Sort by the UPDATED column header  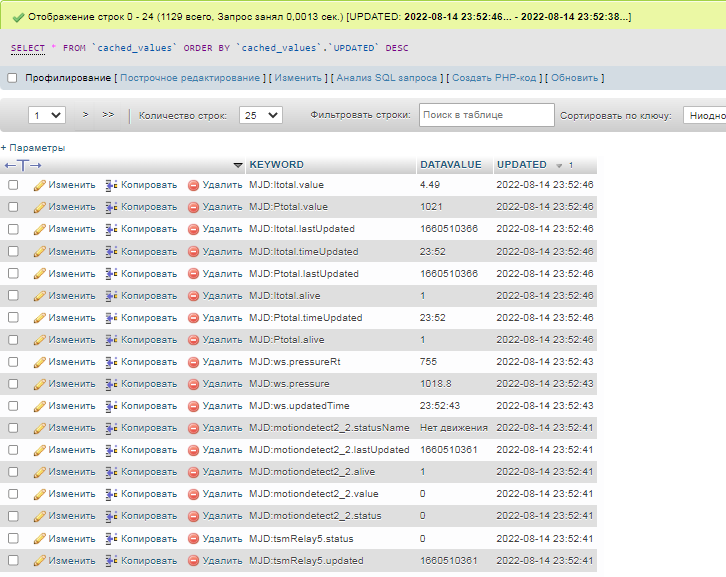pyautogui.click(x=522, y=165)
